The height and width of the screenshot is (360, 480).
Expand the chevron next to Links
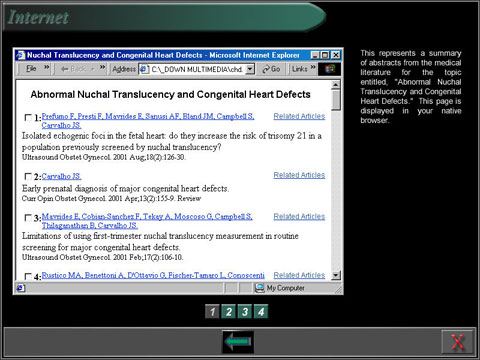(x=313, y=67)
